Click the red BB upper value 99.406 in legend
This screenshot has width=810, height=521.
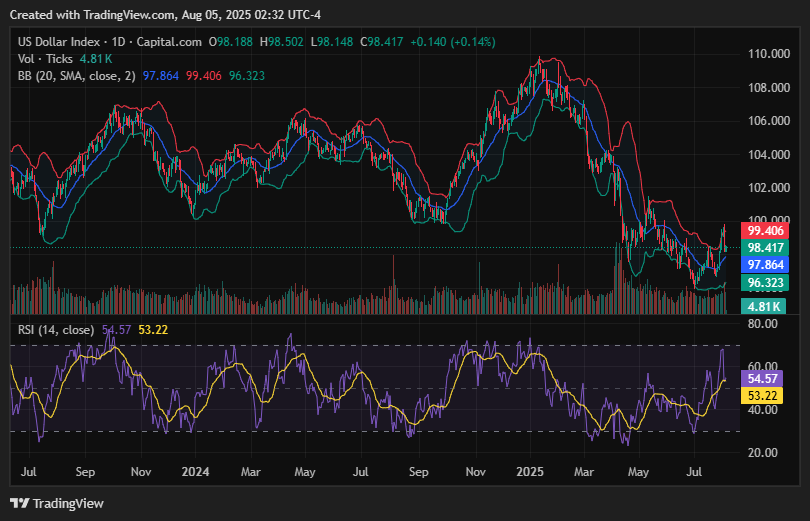coord(204,76)
